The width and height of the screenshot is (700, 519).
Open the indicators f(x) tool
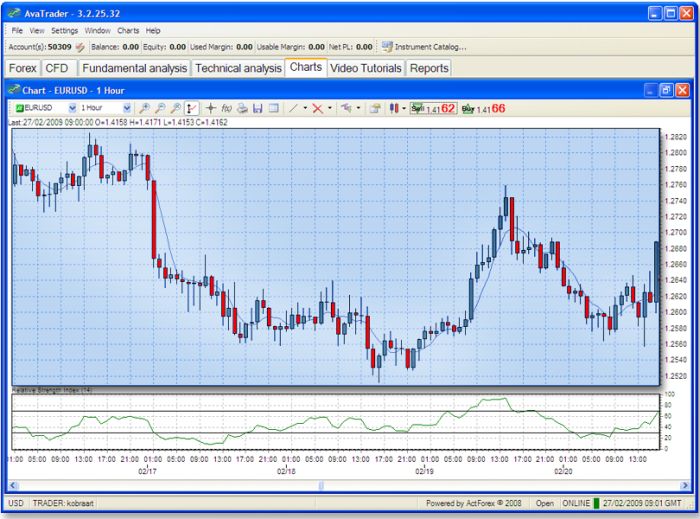coord(226,108)
